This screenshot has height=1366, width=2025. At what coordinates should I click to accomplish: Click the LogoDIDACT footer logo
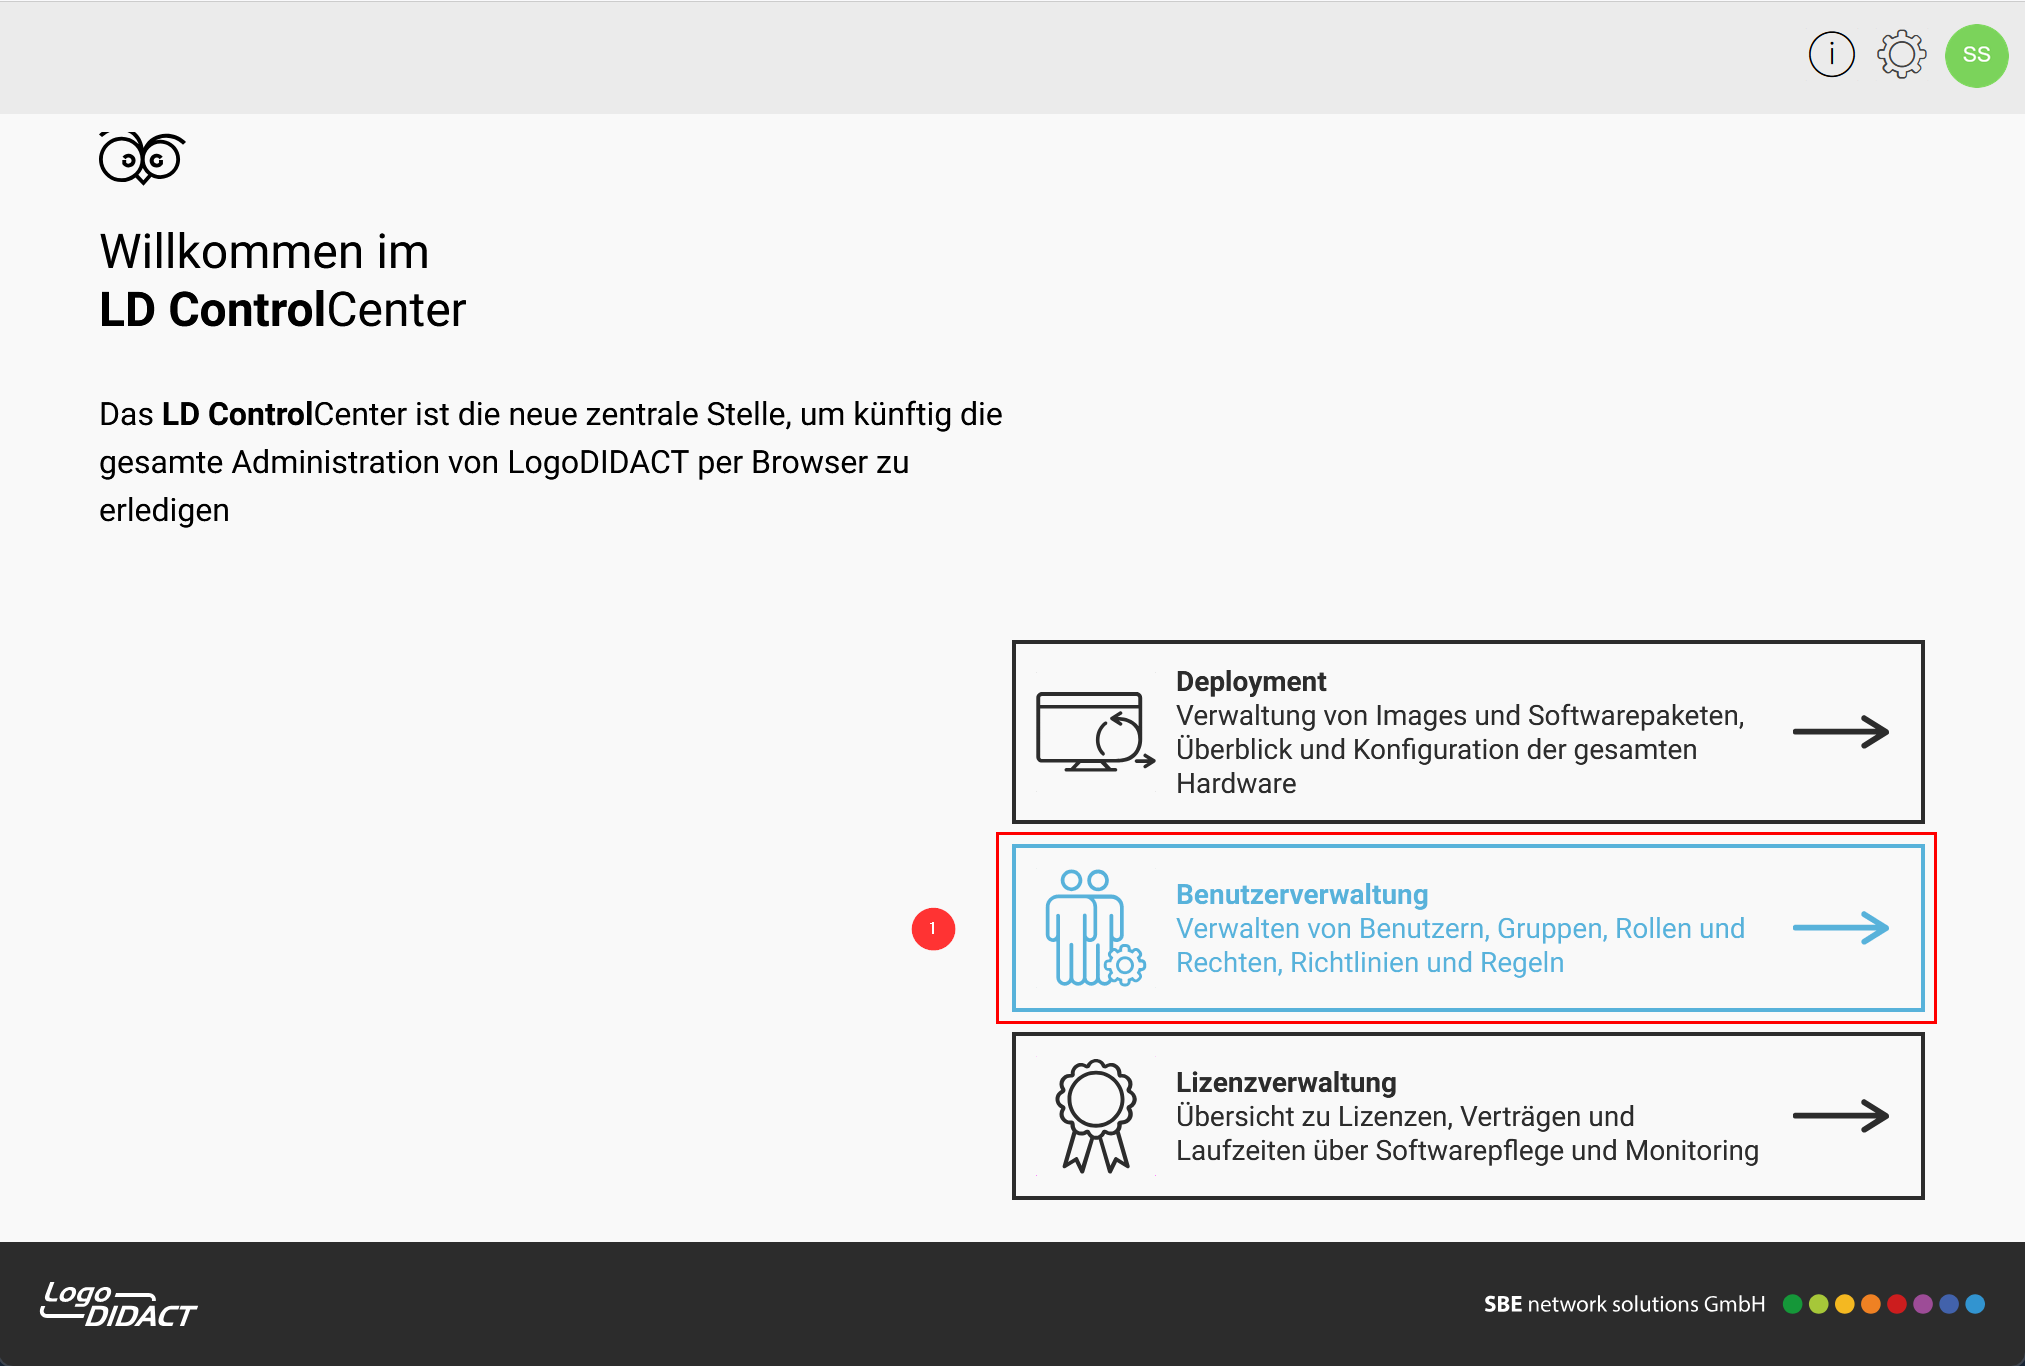click(x=118, y=1305)
